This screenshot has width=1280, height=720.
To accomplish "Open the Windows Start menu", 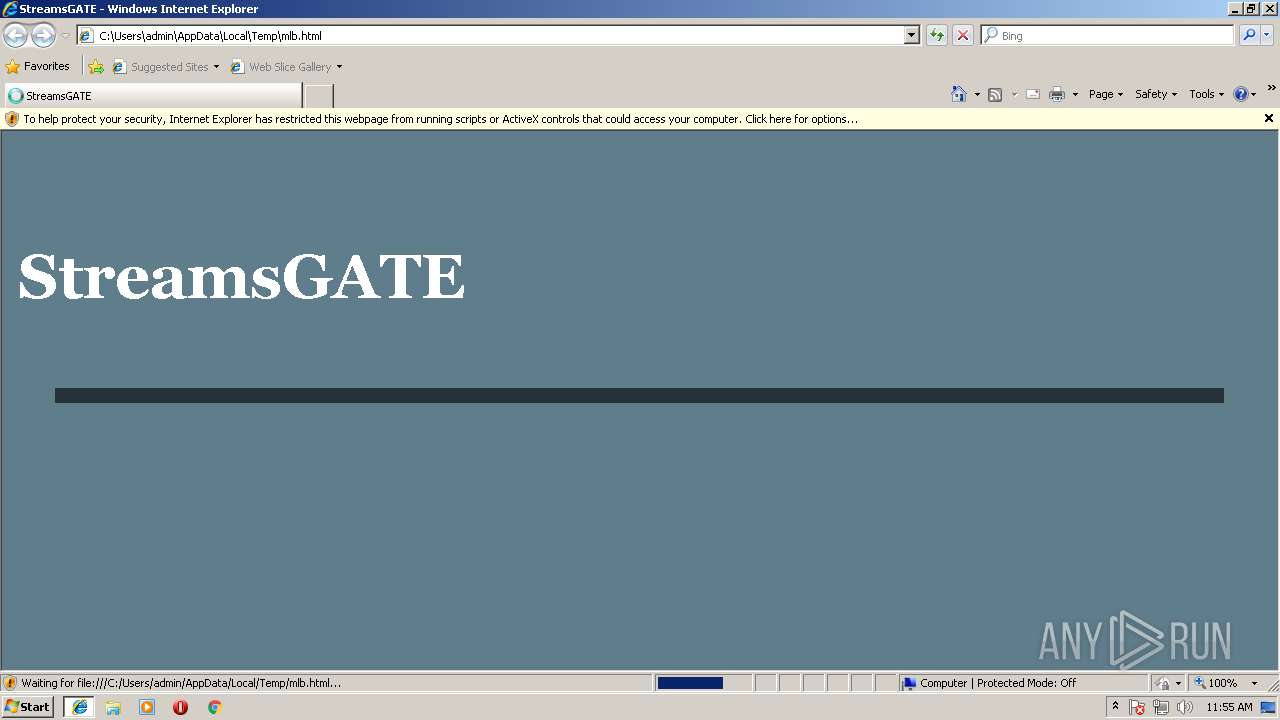I will [28, 707].
